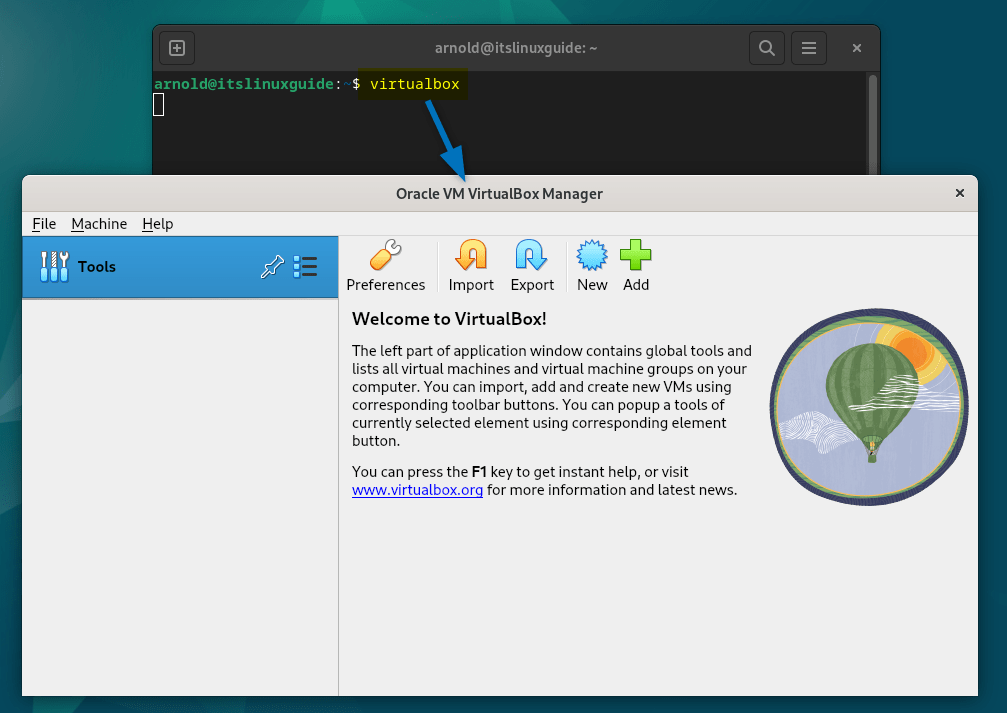Click the VirtualBox balloon artwork
The height and width of the screenshot is (713, 1007).
(x=868, y=407)
